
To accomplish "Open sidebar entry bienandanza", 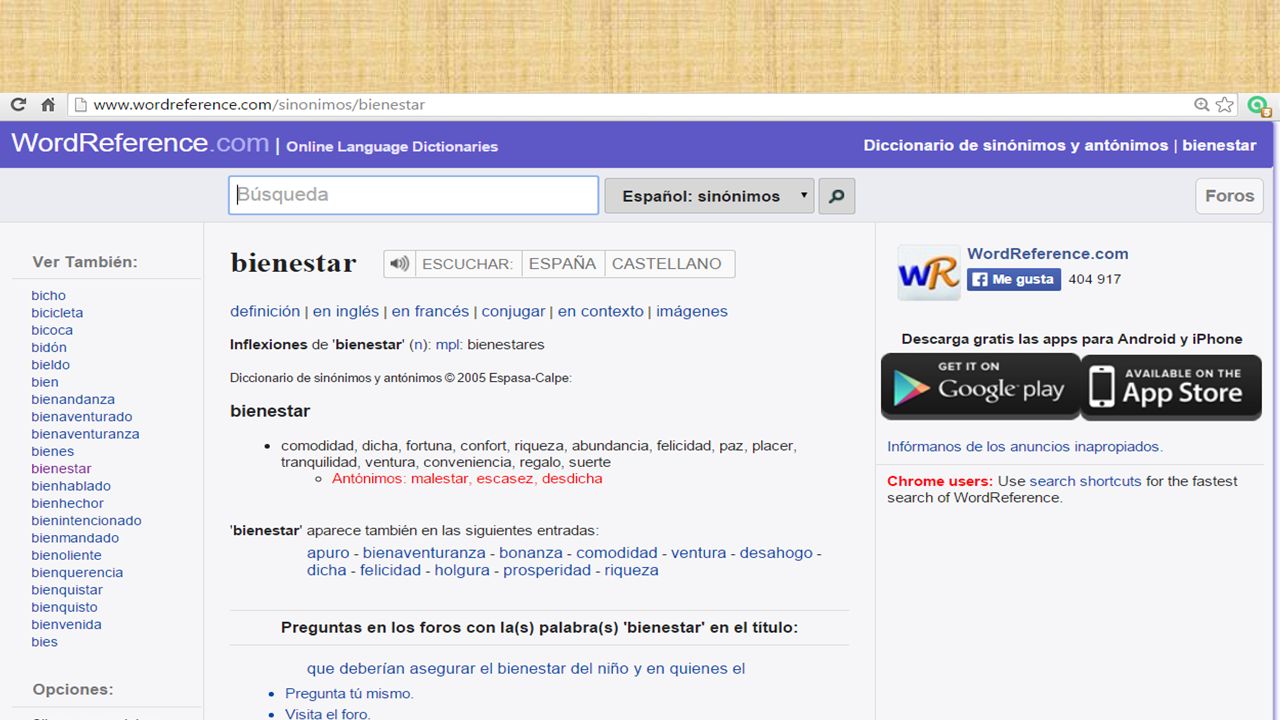I will pos(73,399).
